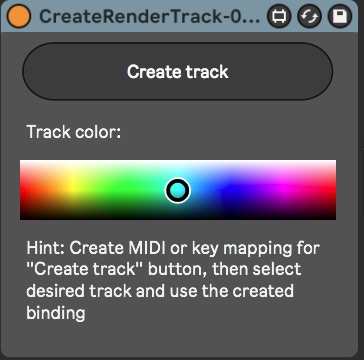Screen dimensions: 364x360
Task: Pick the pale white strip atop the spectrum
Action: click(178, 162)
